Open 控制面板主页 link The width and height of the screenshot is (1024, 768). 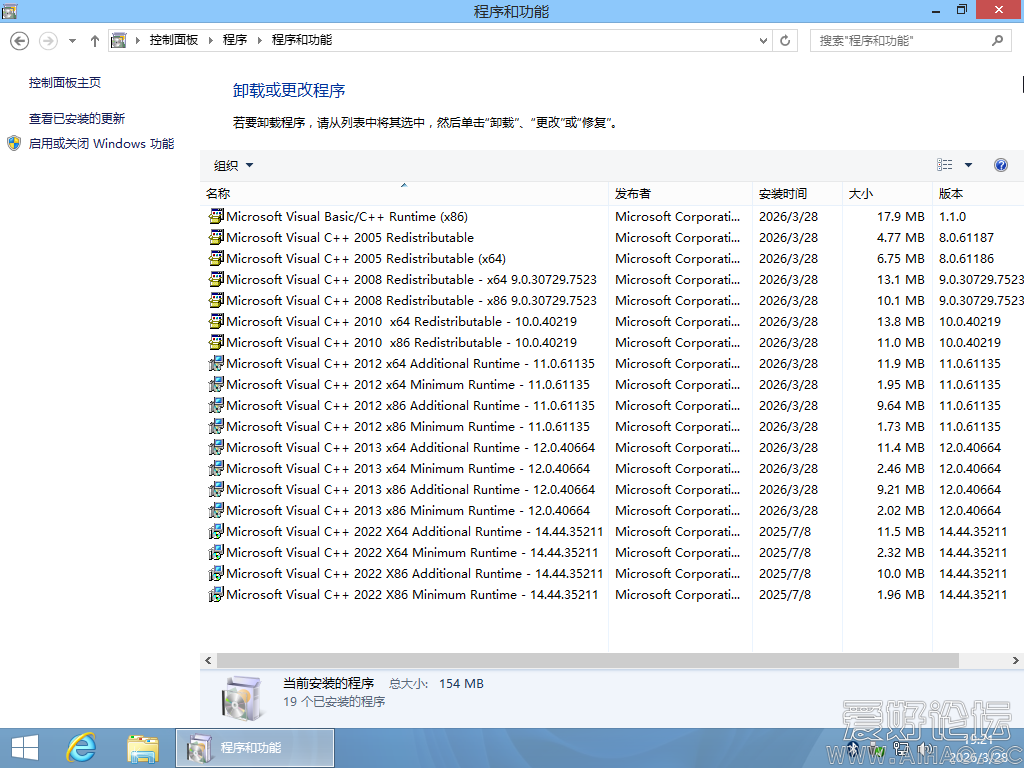point(65,82)
